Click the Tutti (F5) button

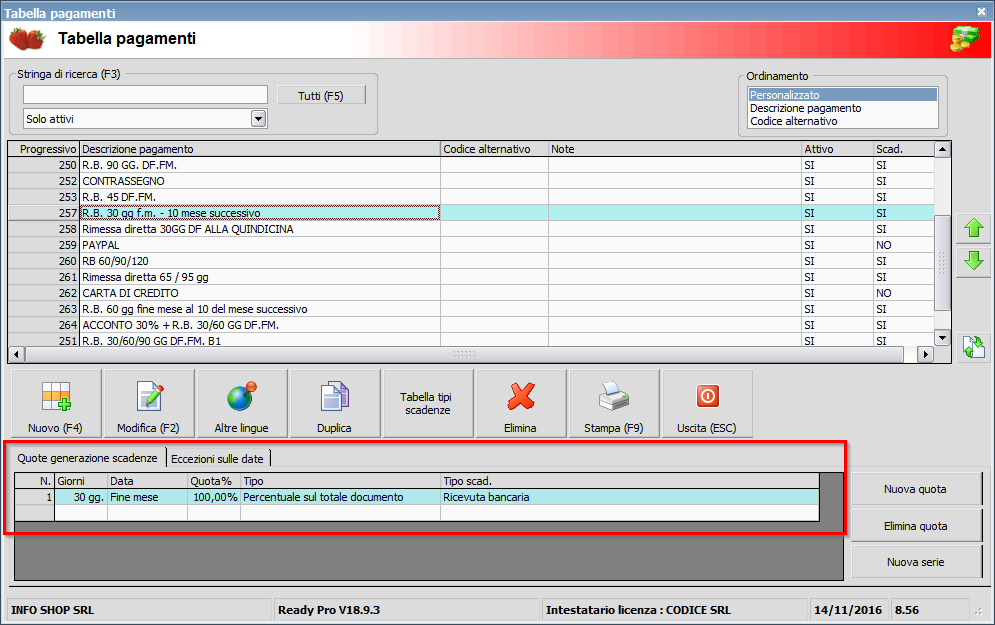321,96
